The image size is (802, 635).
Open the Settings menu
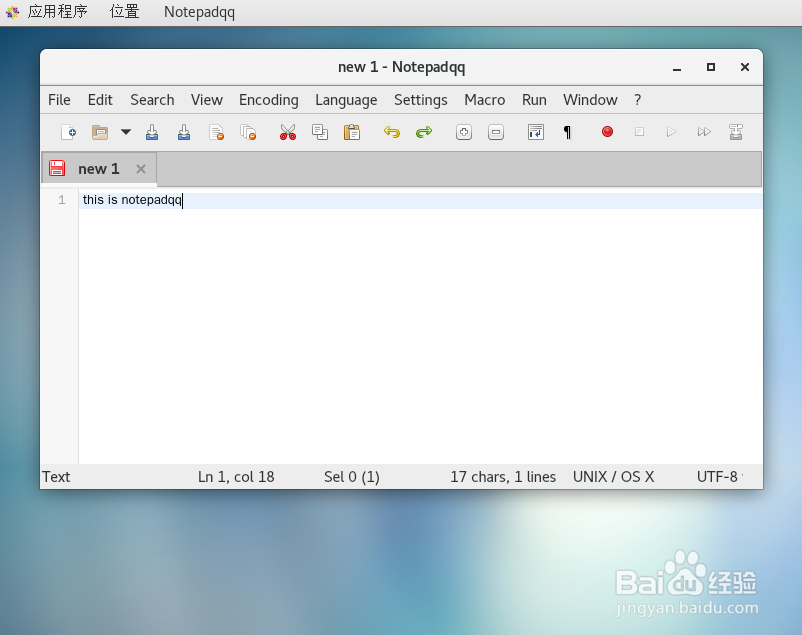coord(420,100)
